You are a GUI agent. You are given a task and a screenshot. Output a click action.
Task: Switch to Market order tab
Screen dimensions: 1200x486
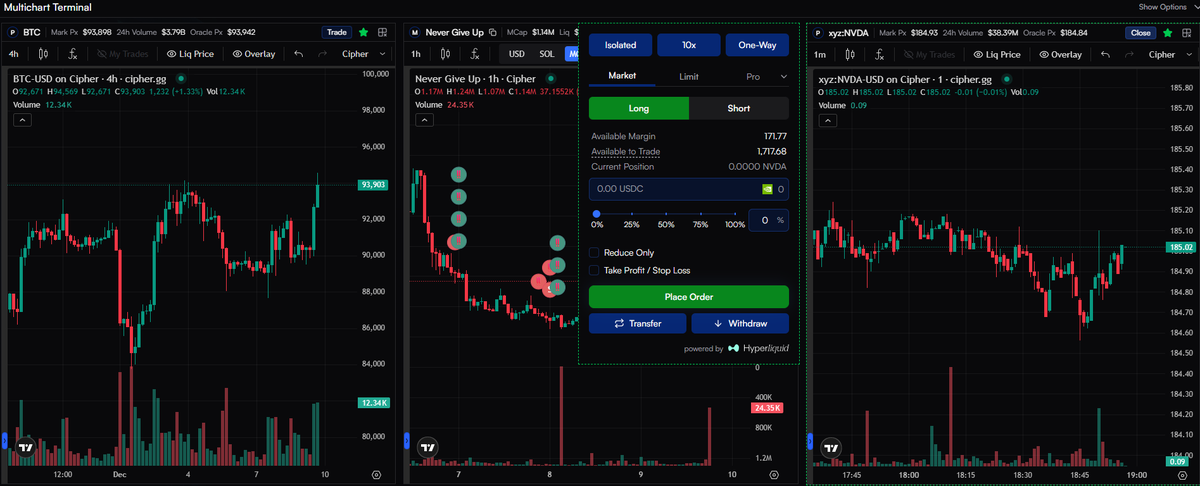pyautogui.click(x=622, y=76)
